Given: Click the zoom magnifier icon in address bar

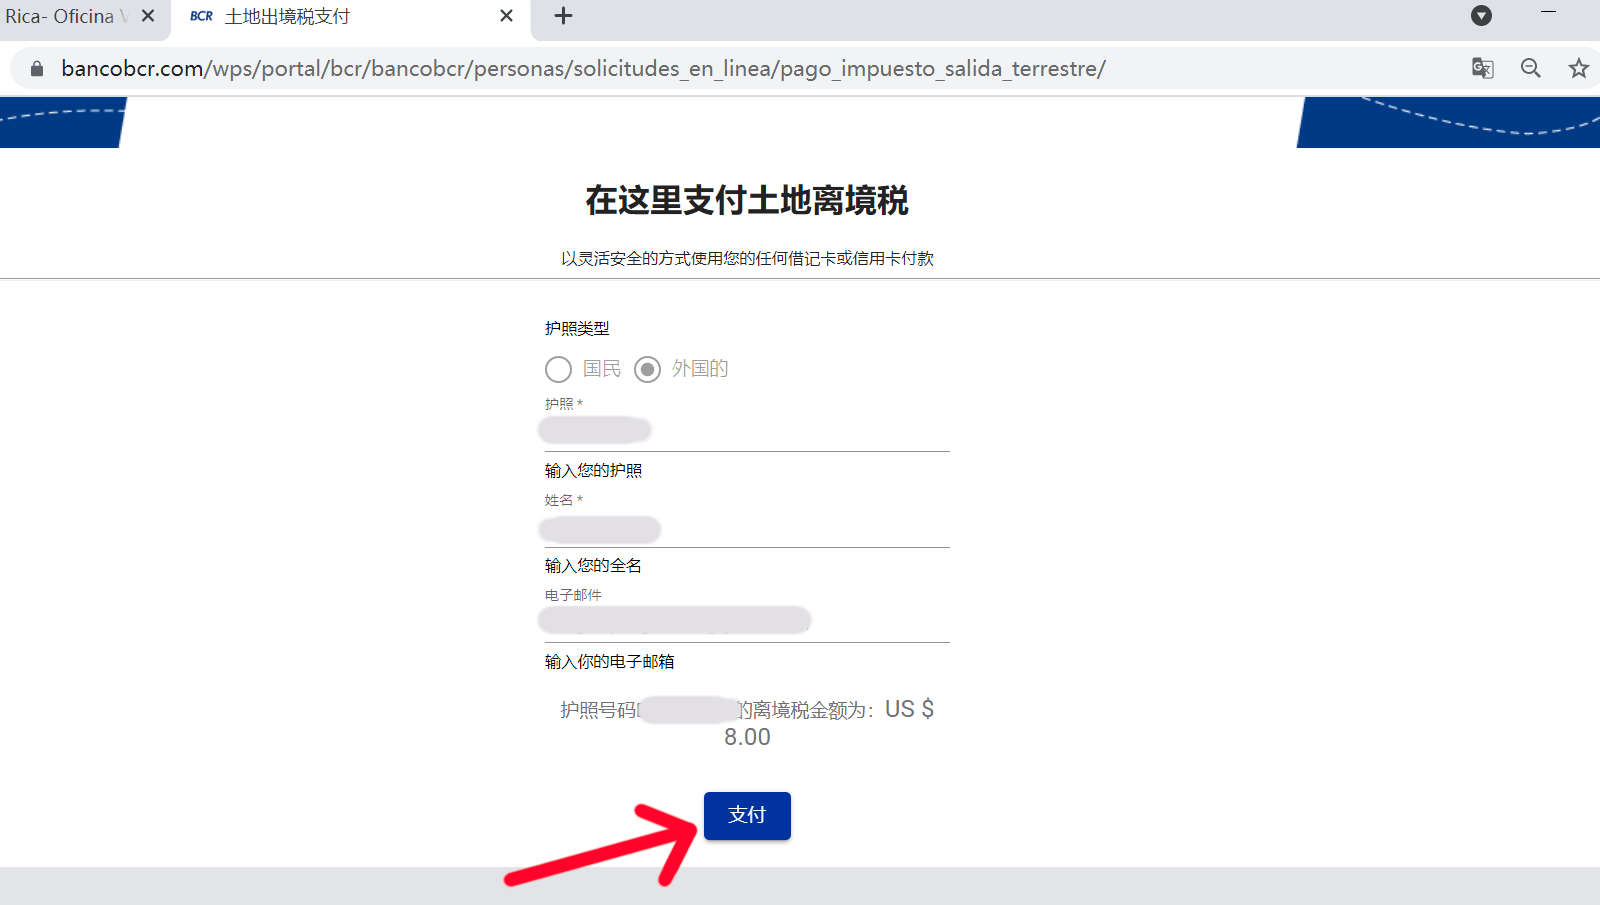Looking at the screenshot, I should point(1530,68).
